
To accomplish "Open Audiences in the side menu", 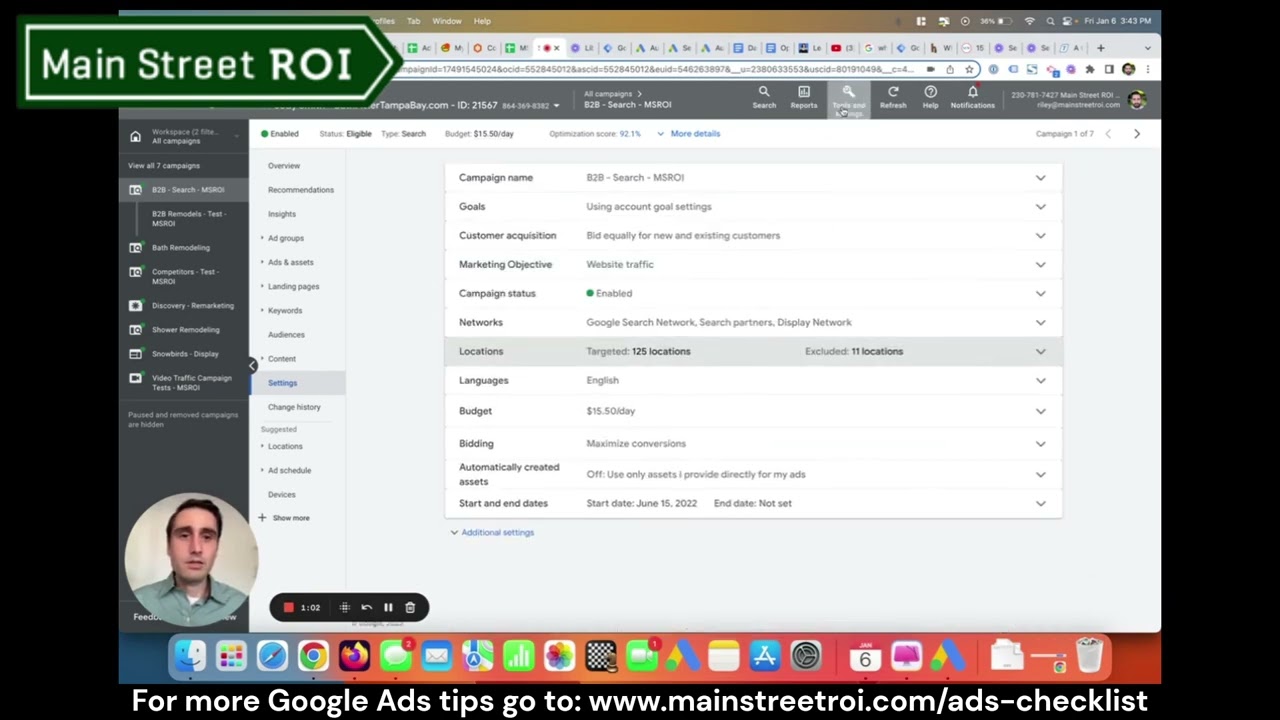I will click(x=286, y=335).
